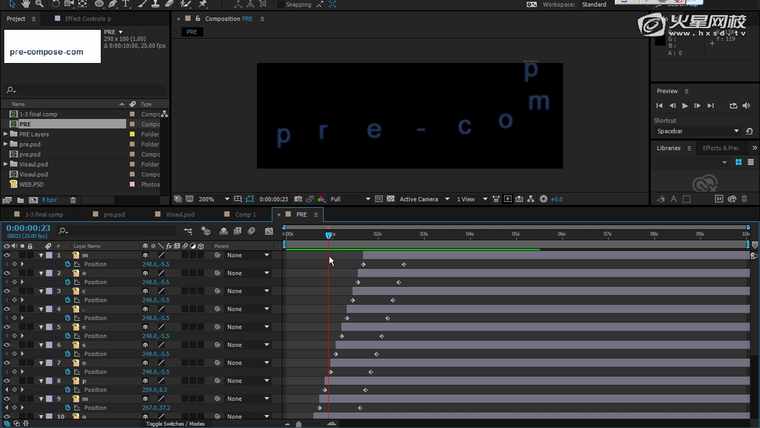Switch to the Comp 1 timeline tab
This screenshot has width=760, height=428.
tap(245, 214)
